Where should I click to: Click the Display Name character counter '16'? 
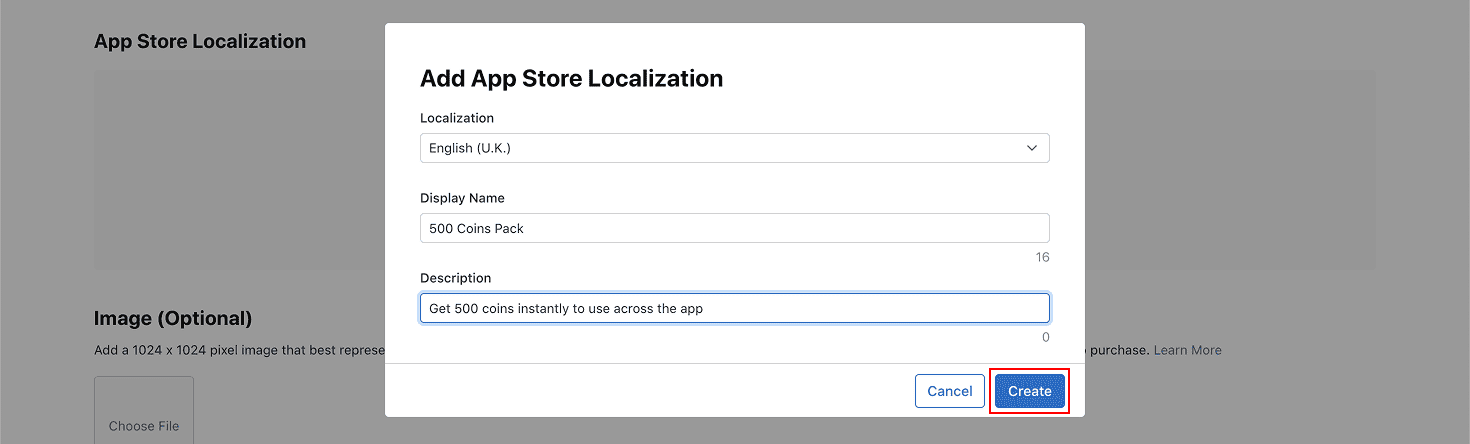tap(1042, 257)
